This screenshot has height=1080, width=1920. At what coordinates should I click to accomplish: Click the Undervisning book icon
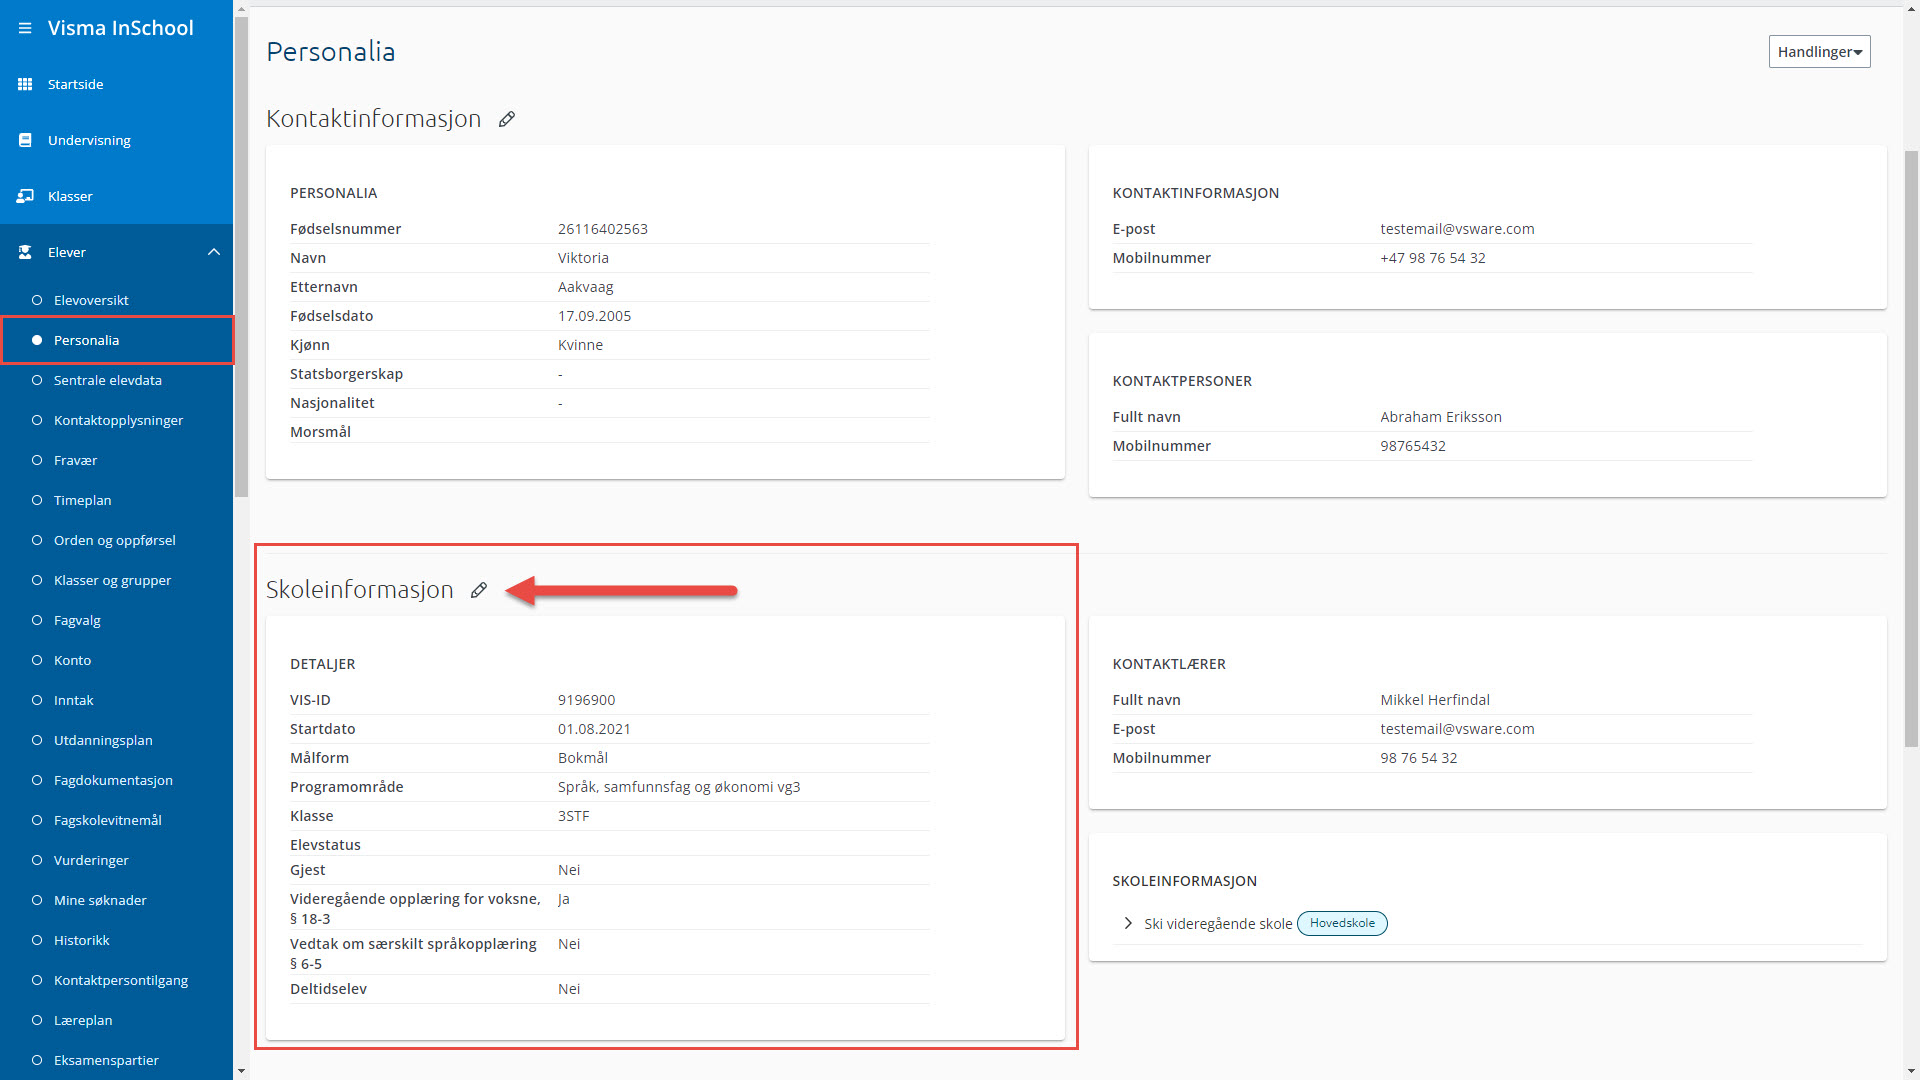(x=25, y=140)
